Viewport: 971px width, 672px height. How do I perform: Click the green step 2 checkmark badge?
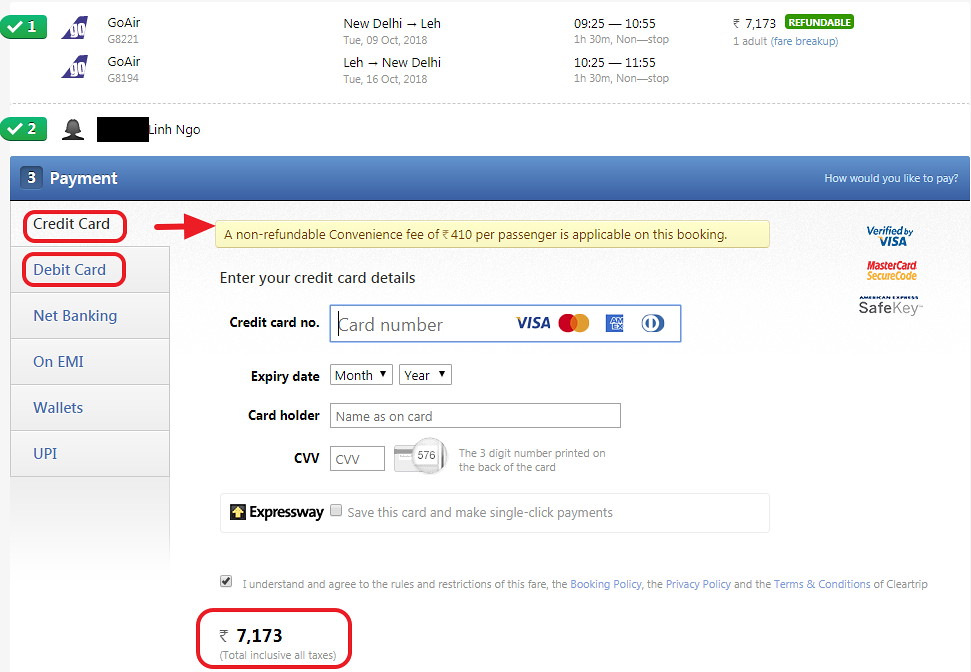point(24,129)
